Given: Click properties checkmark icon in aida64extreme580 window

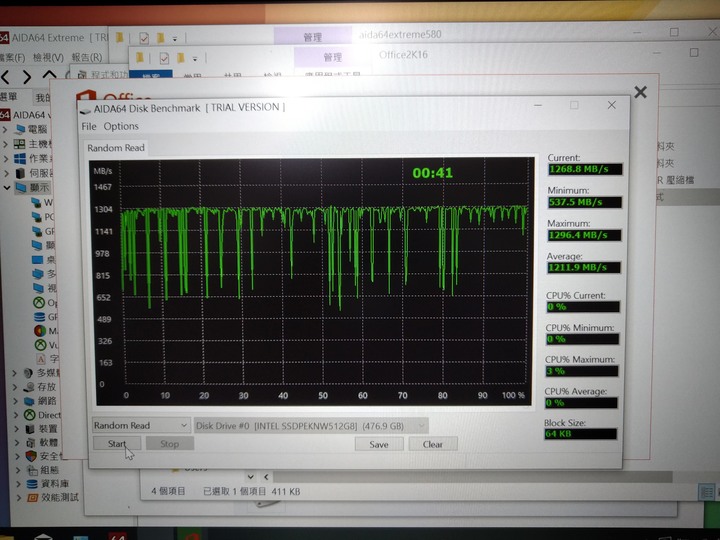Looking at the screenshot, I should [x=144, y=38].
